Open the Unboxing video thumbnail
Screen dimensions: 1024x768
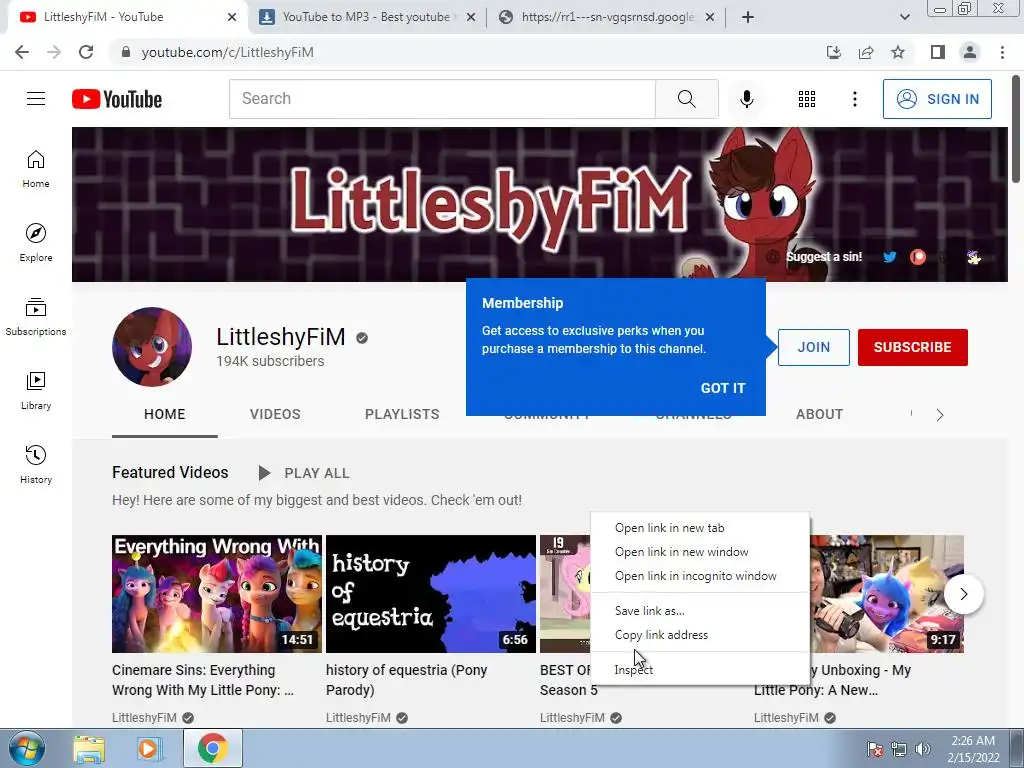(x=887, y=594)
